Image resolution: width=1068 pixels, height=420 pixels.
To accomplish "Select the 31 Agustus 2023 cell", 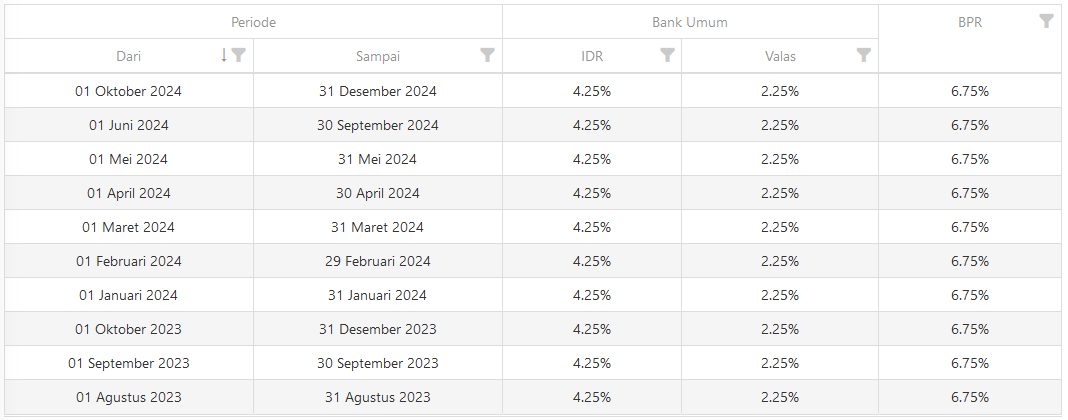I will click(378, 397).
